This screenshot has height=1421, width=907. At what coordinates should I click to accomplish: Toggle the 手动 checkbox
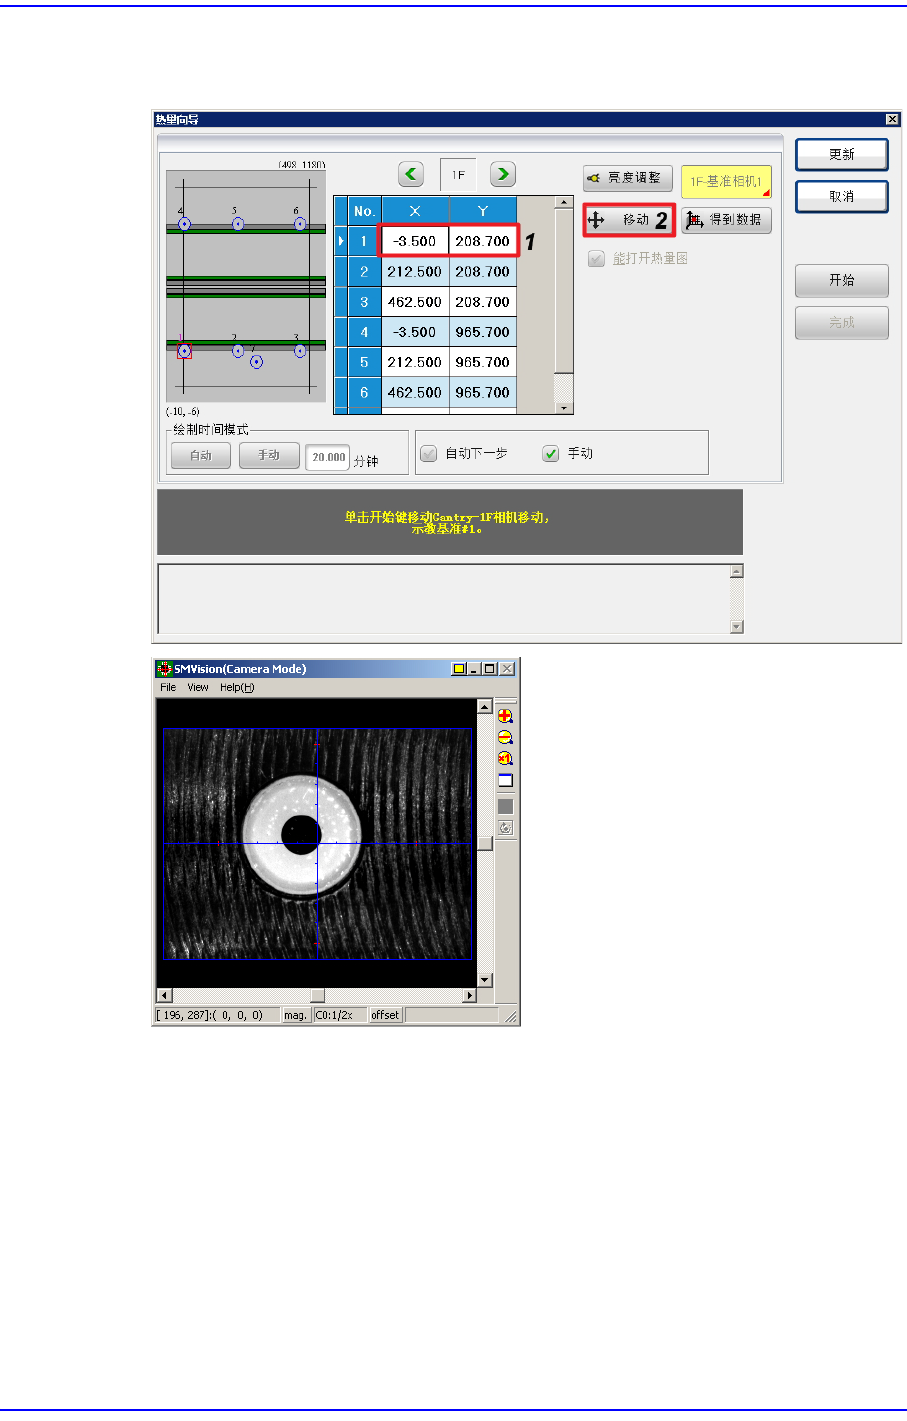pos(550,454)
